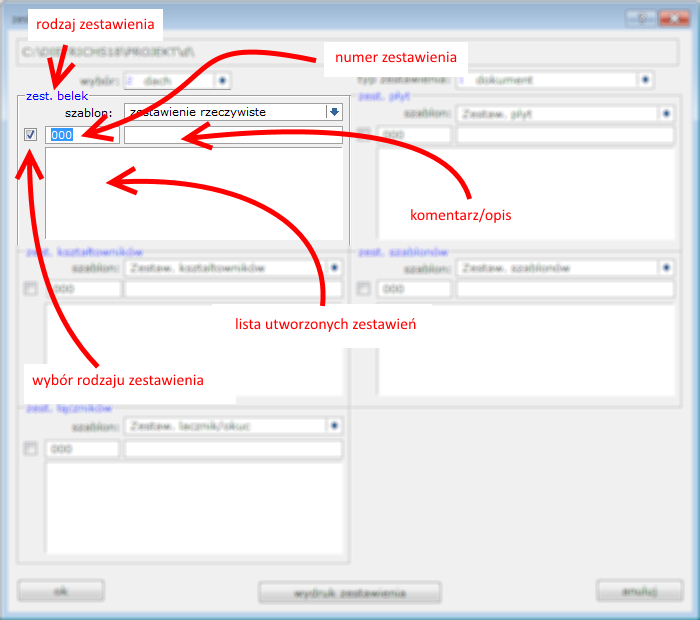The height and width of the screenshot is (620, 700).
Task: Click the ok button
Action: click(x=61, y=591)
